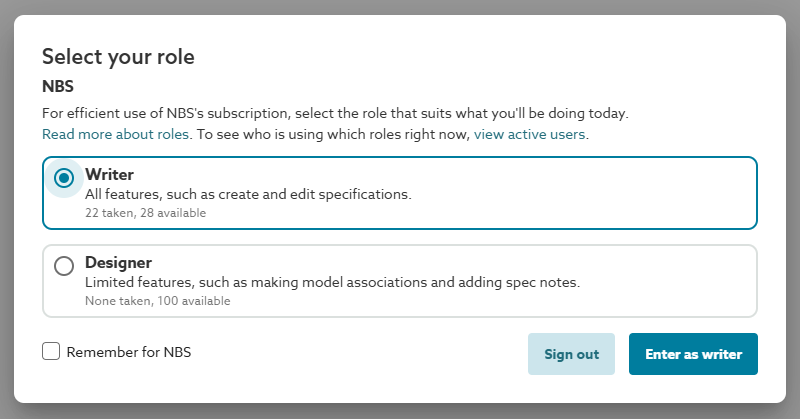This screenshot has width=800, height=419.
Task: Tick the Remember for NBS checkbox
Action: tap(51, 351)
